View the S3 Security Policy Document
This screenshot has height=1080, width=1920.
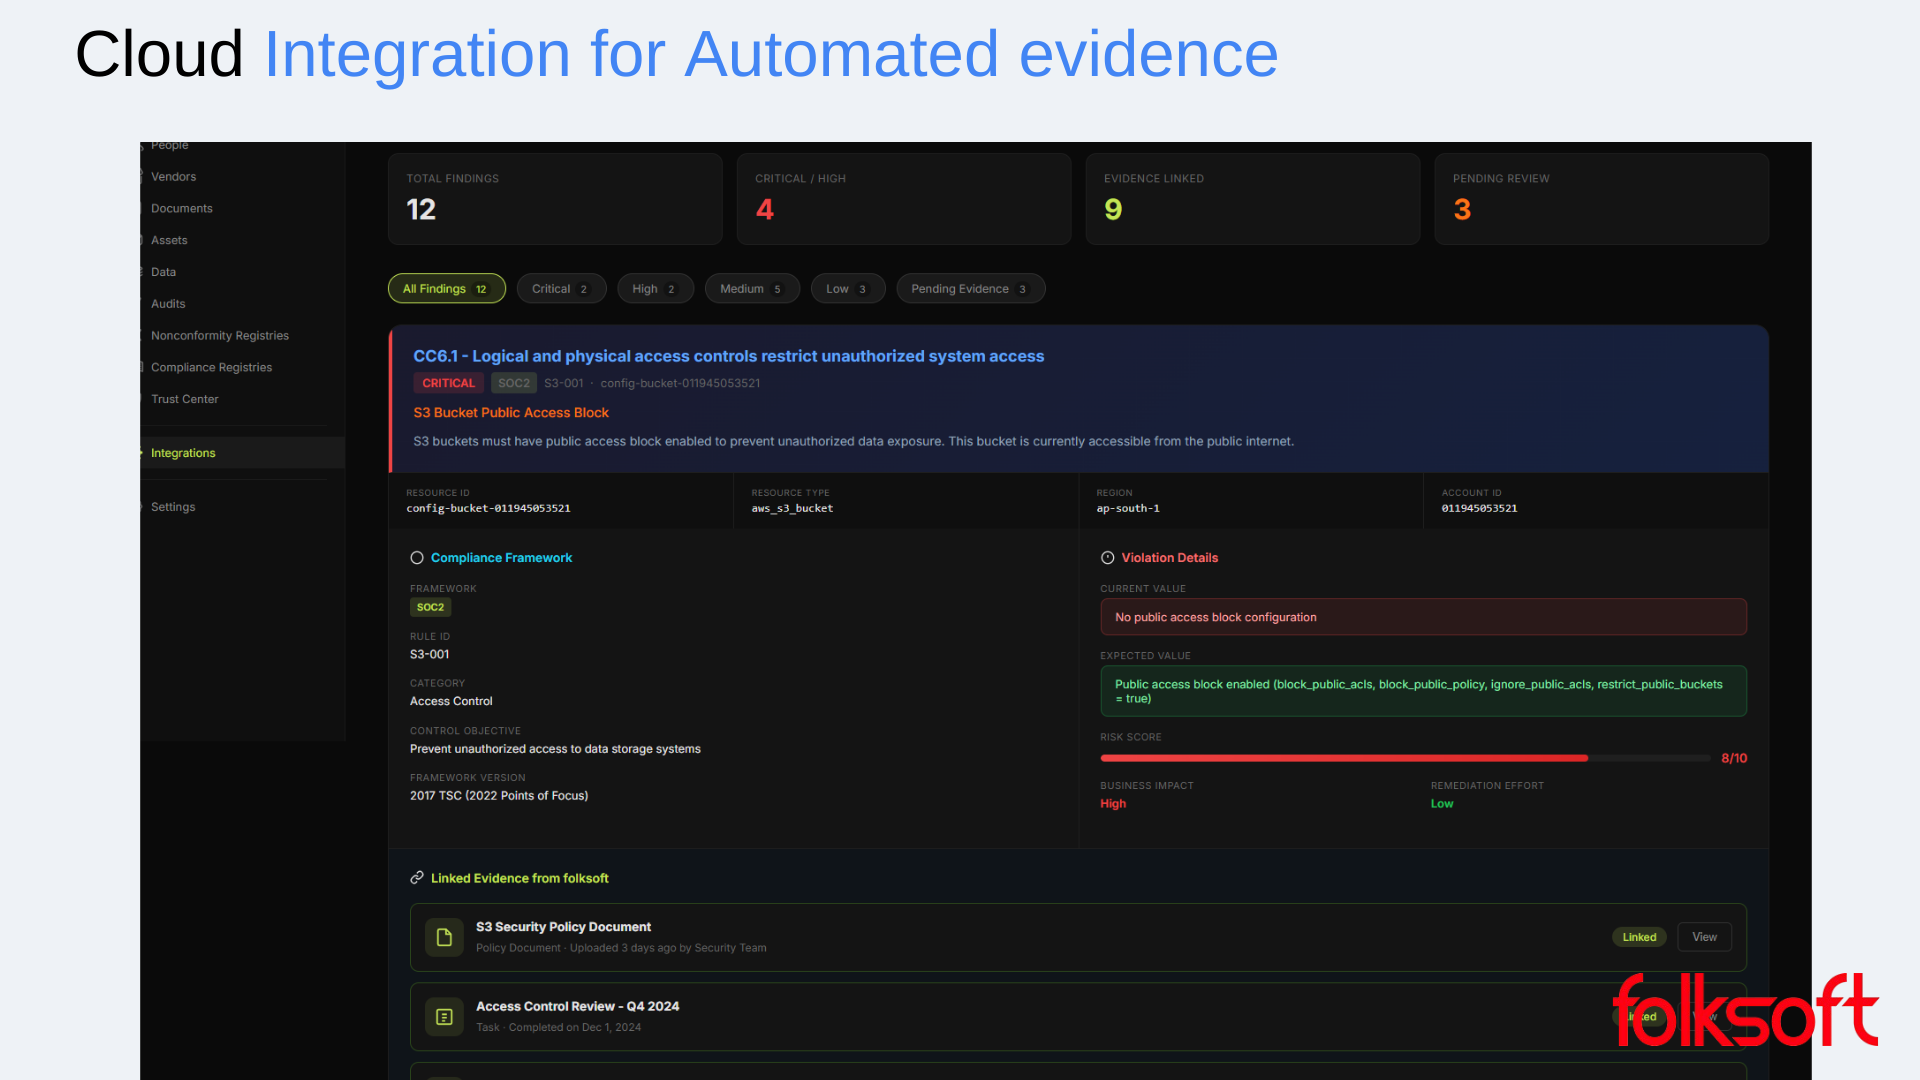(1704, 937)
